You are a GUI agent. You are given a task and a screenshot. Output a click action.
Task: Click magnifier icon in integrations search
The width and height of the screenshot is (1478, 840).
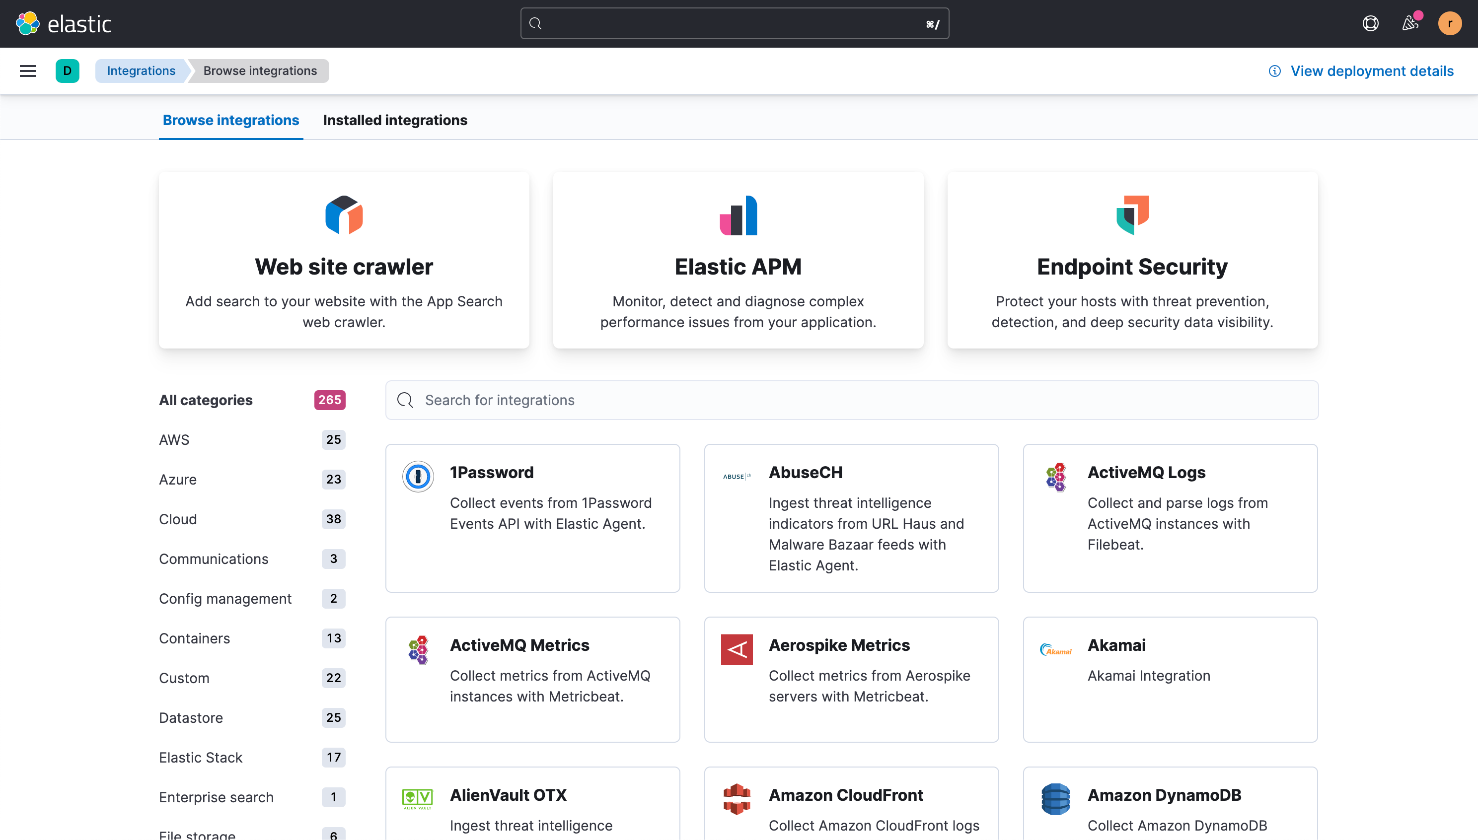[x=405, y=400]
